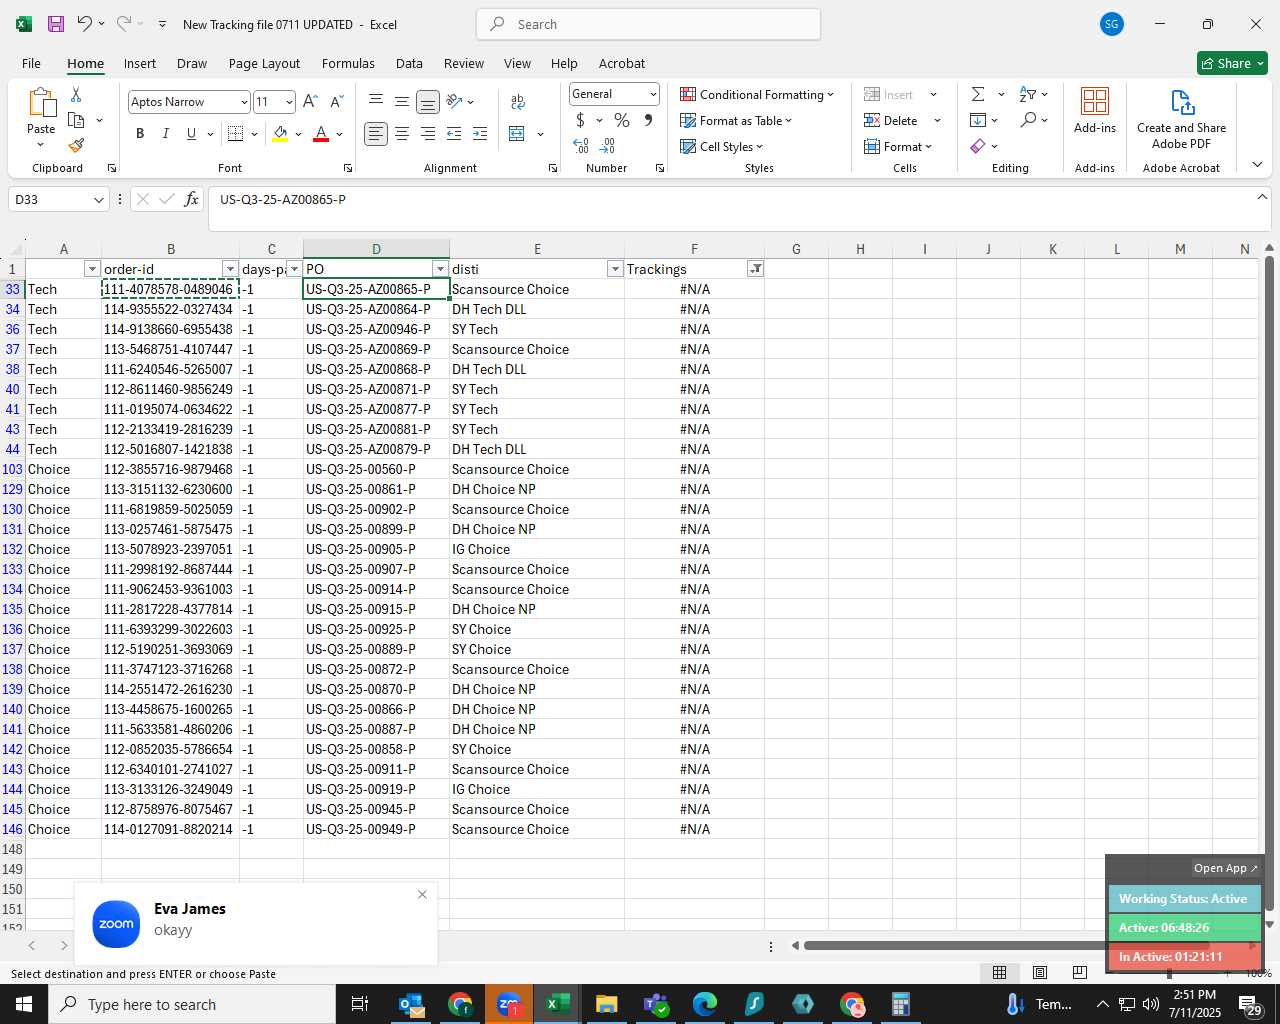Set Bottom Align vertical alignment
The image size is (1280, 1024).
pos(428,102)
